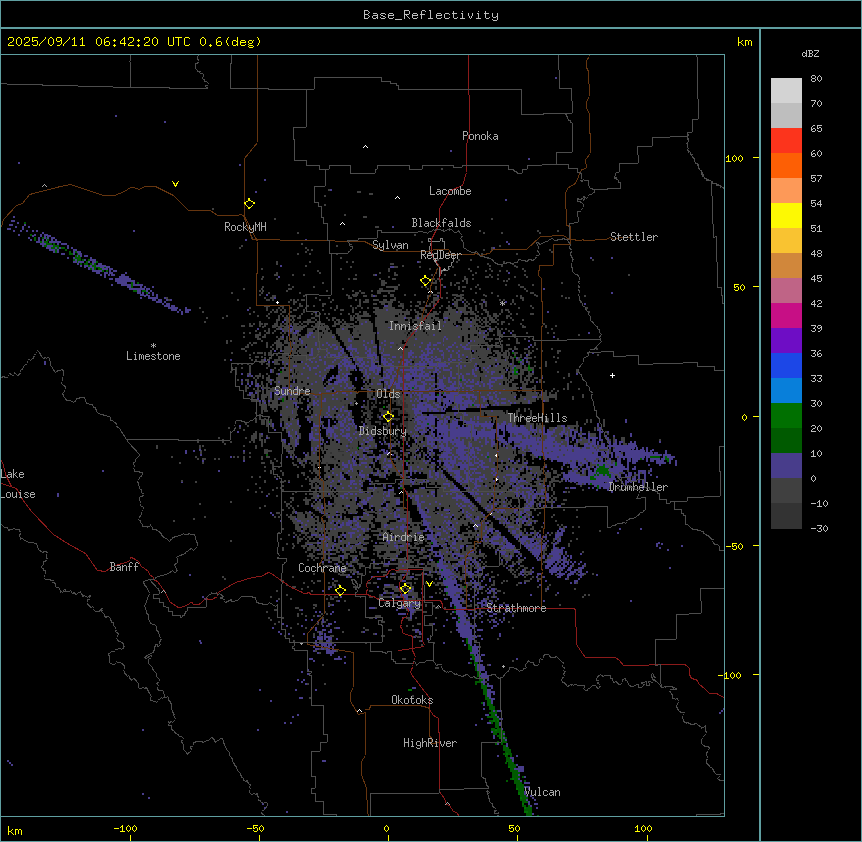This screenshot has width=862, height=842.
Task: Click the Innisfail city label
Action: click(415, 326)
